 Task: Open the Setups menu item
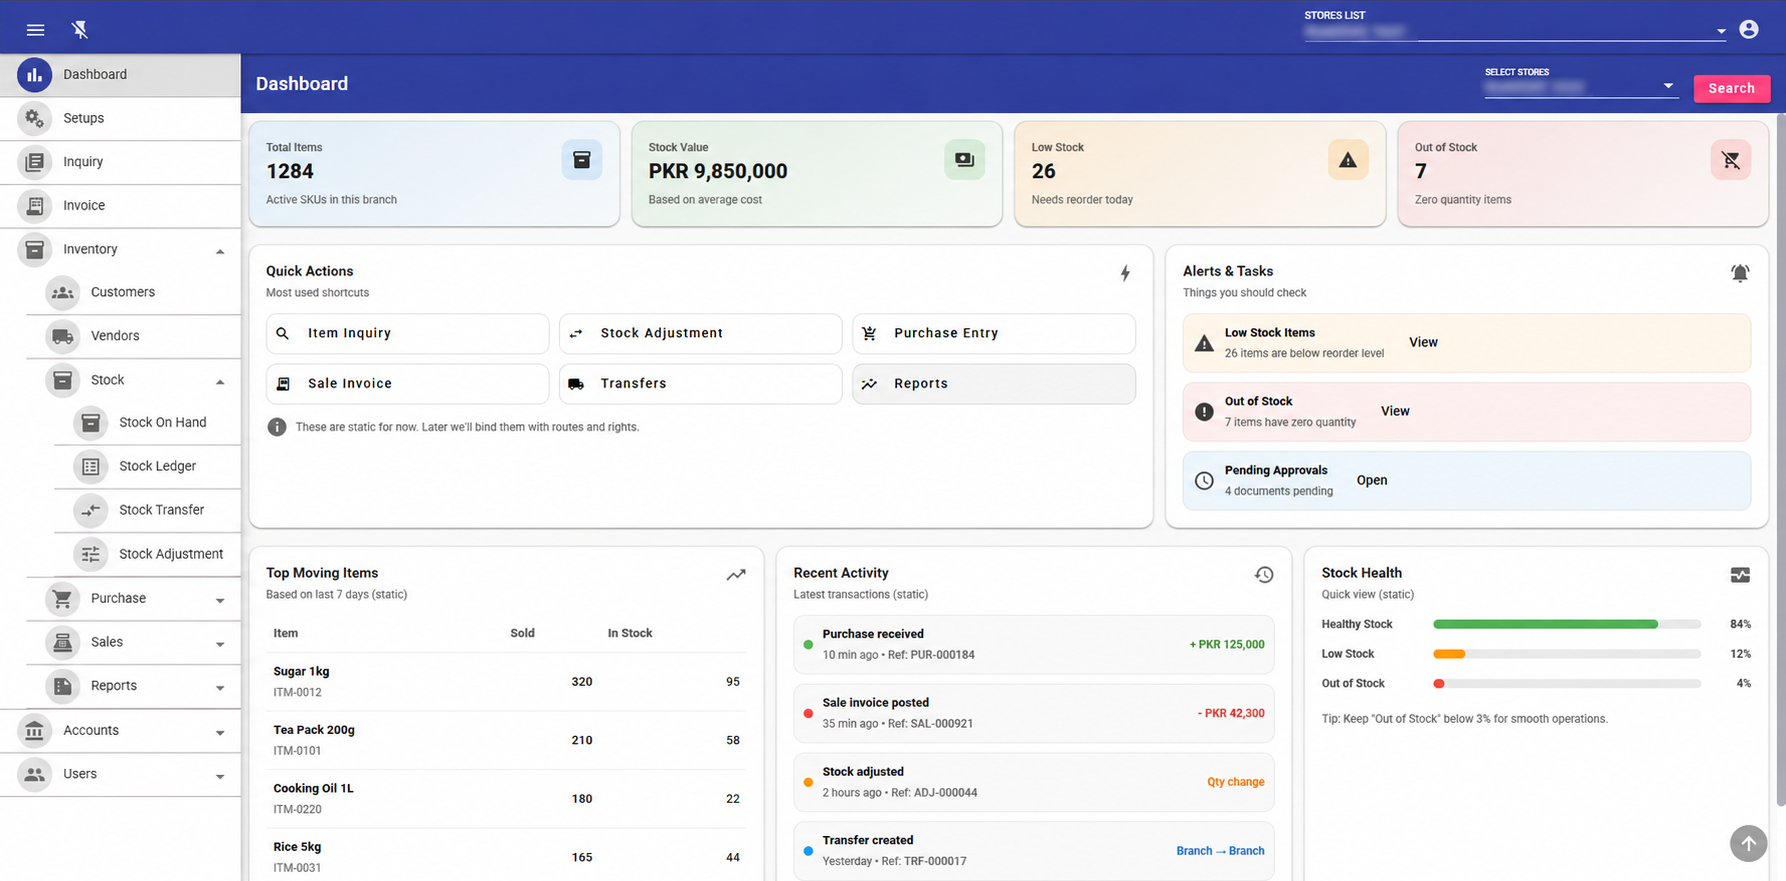click(x=120, y=118)
